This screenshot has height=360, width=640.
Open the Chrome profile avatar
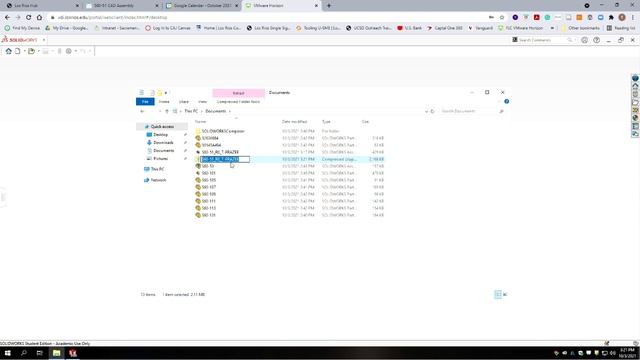point(622,18)
